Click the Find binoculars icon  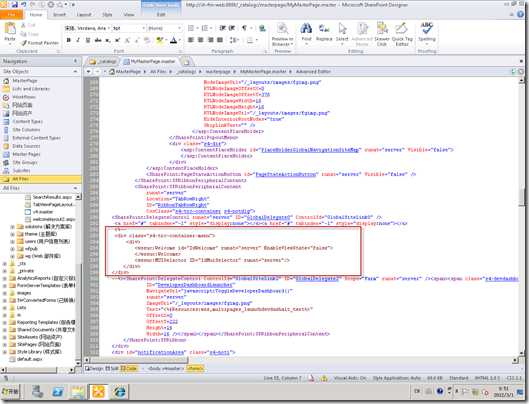(x=306, y=29)
